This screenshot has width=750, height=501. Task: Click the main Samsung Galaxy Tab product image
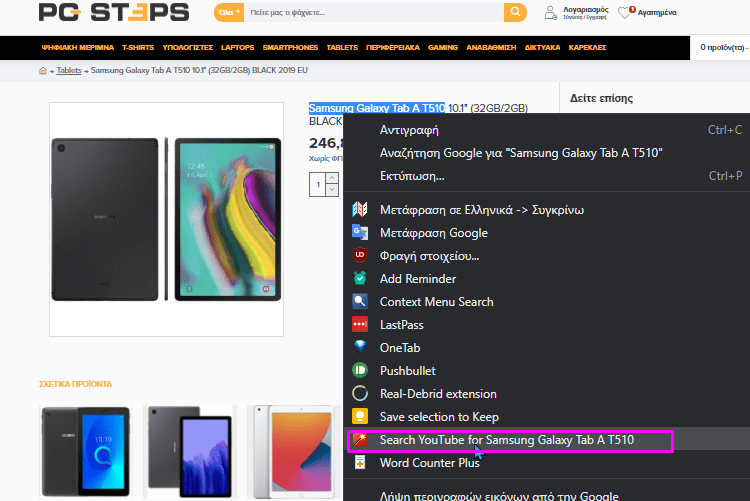pos(166,219)
